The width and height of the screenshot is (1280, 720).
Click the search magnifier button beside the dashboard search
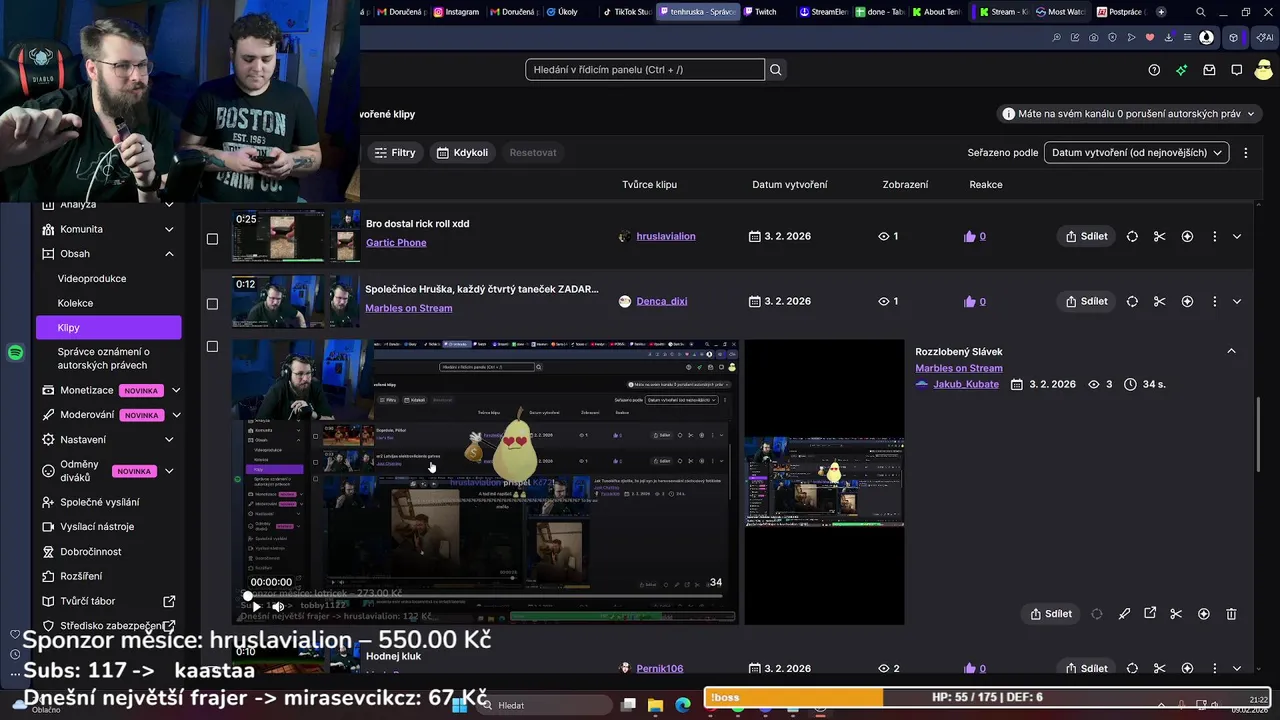pos(776,70)
